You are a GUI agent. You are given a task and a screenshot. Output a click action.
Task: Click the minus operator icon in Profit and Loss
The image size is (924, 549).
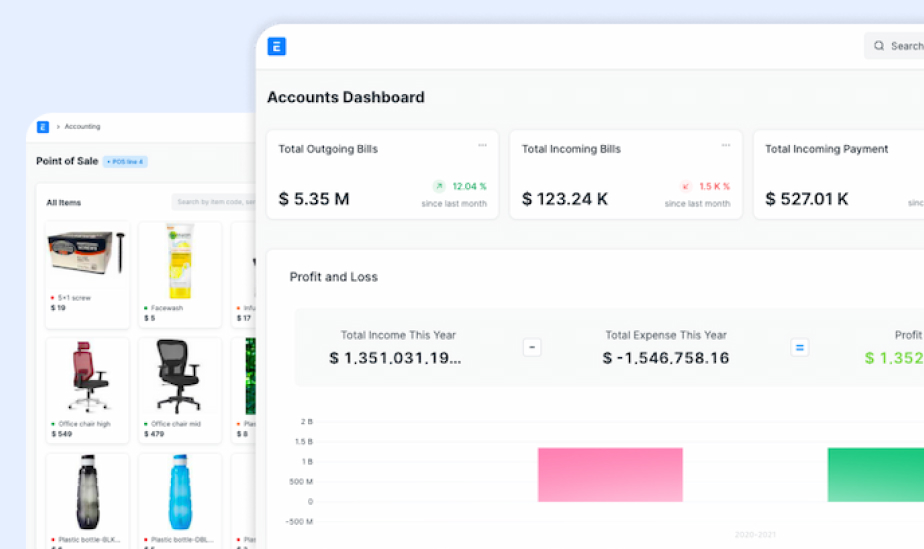(532, 348)
